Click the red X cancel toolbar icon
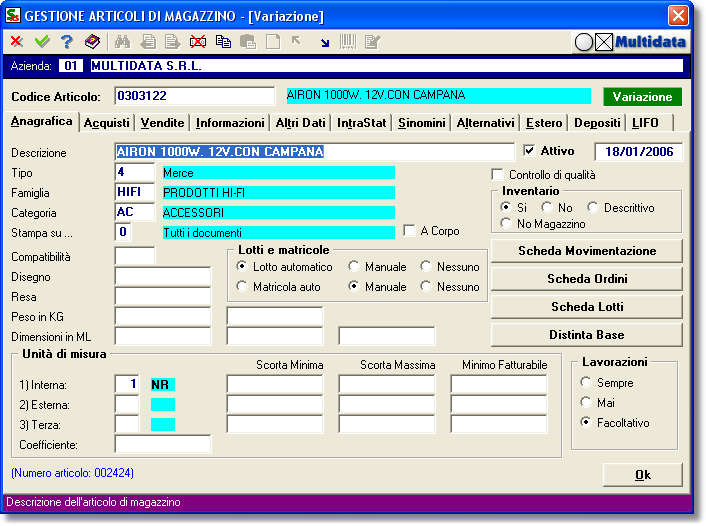 [x=17, y=41]
